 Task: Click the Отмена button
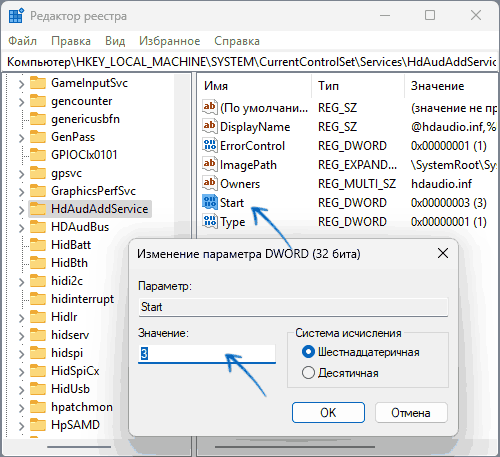(x=411, y=413)
